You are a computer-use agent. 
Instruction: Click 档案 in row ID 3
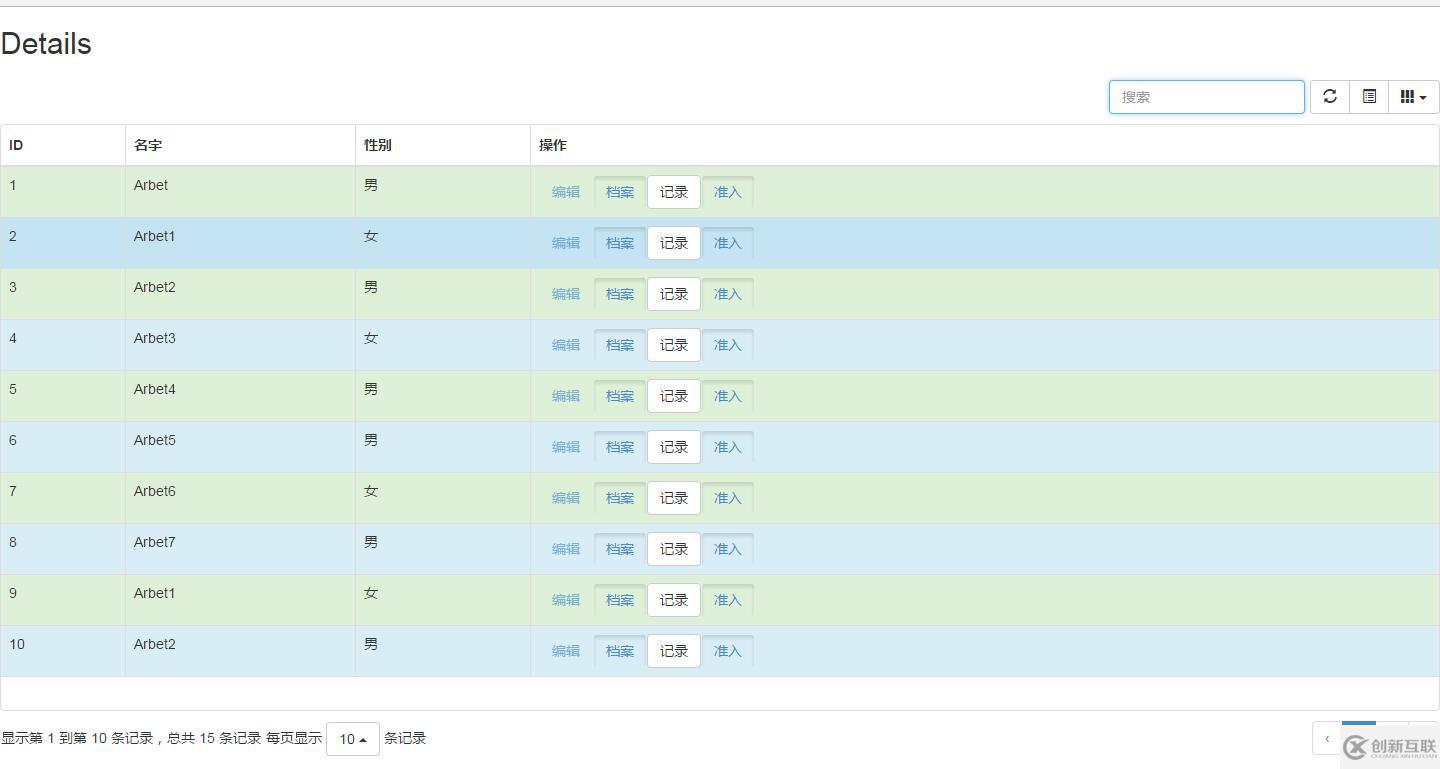(x=620, y=294)
